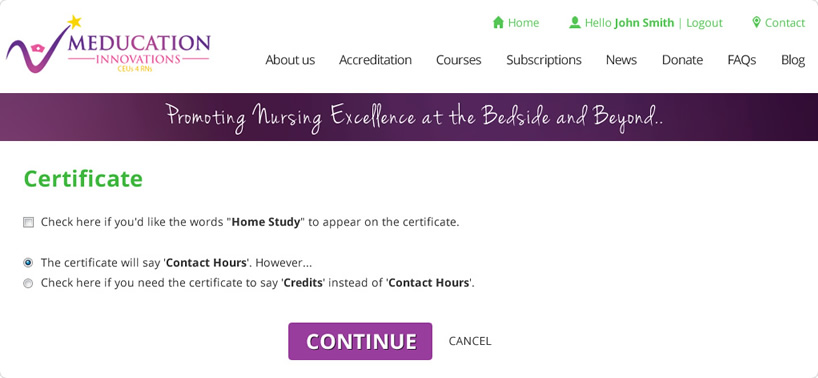Visit the Donate page

(682, 60)
